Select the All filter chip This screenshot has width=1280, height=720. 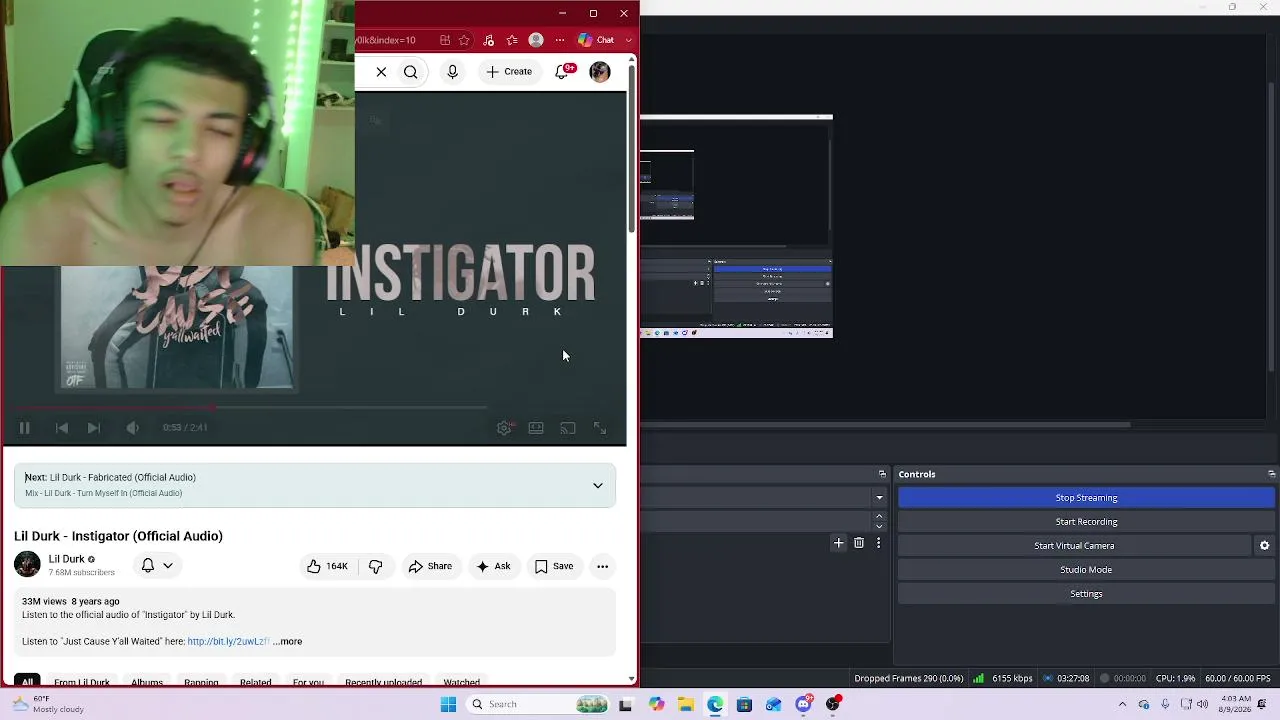coord(27,682)
